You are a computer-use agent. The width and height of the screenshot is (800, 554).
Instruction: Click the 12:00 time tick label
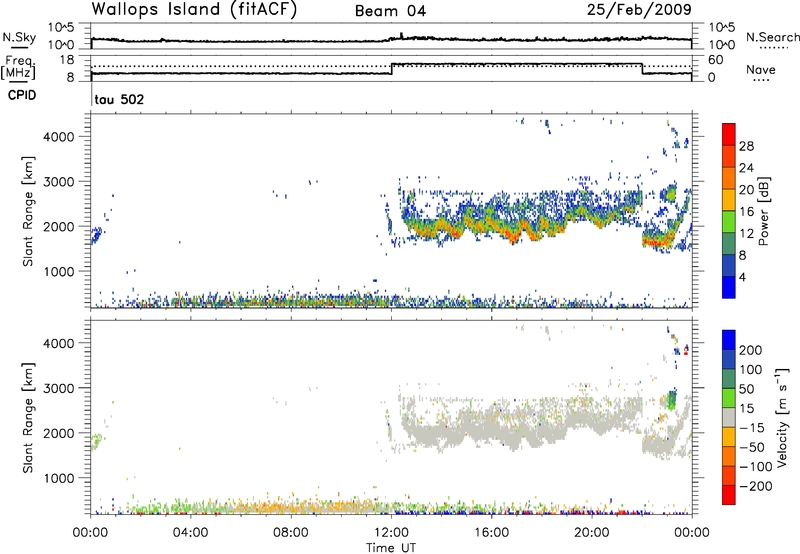click(391, 533)
